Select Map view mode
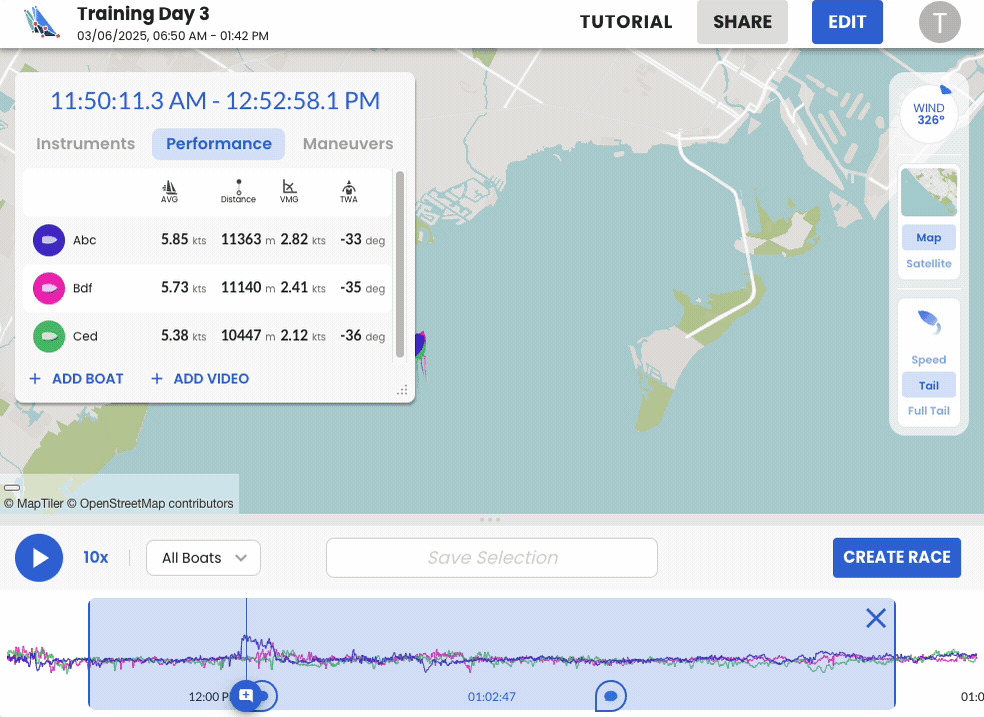Image resolution: width=984 pixels, height=717 pixels. 928,238
